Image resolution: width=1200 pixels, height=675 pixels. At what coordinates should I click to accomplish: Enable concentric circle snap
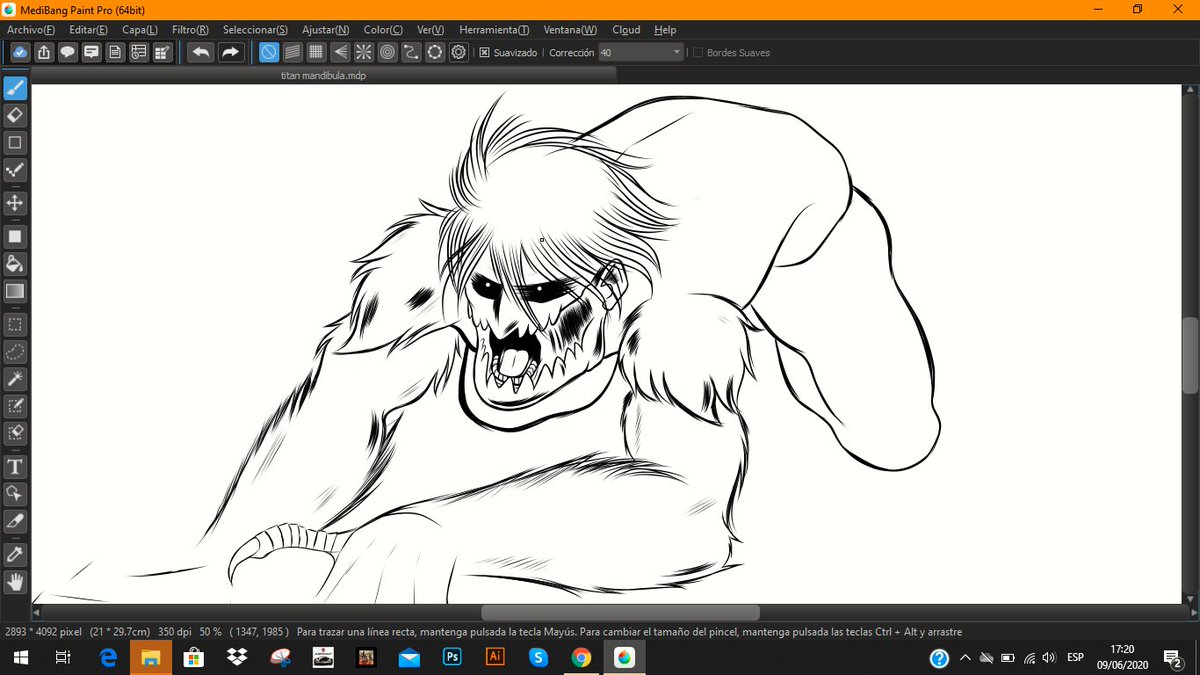[x=388, y=52]
